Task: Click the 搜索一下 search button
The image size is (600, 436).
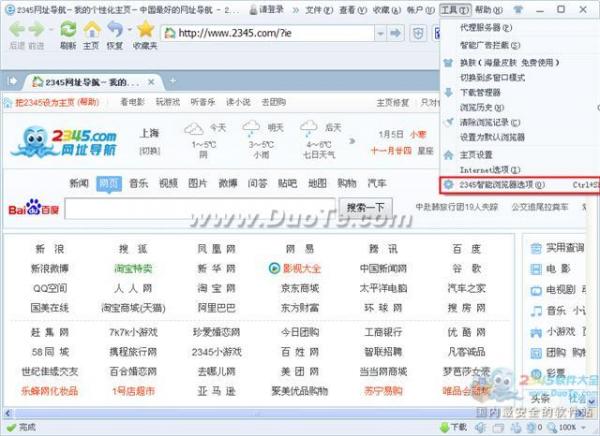Action: pos(365,208)
